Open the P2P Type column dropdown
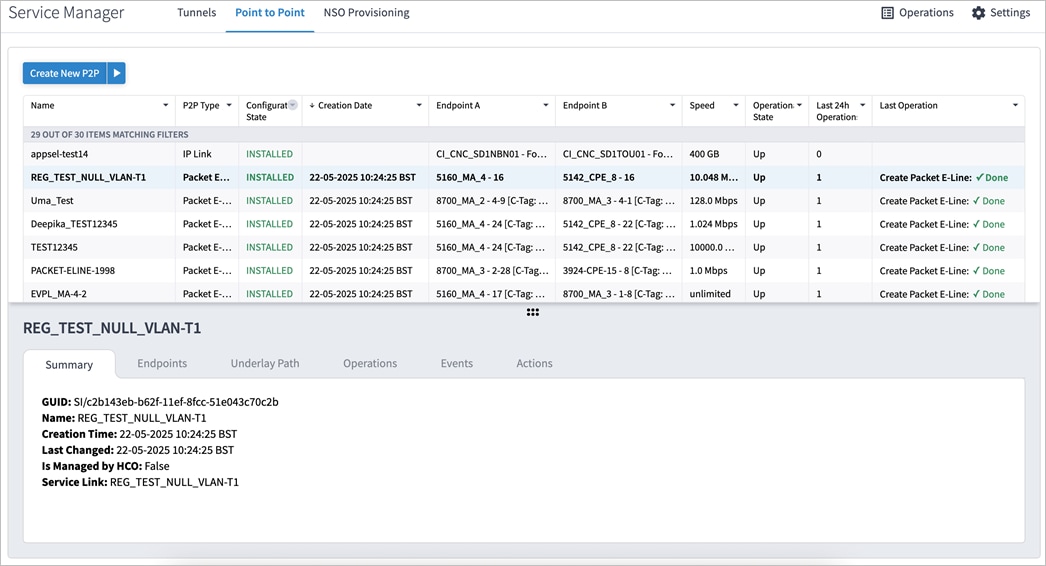The height and width of the screenshot is (566, 1046). tap(229, 106)
